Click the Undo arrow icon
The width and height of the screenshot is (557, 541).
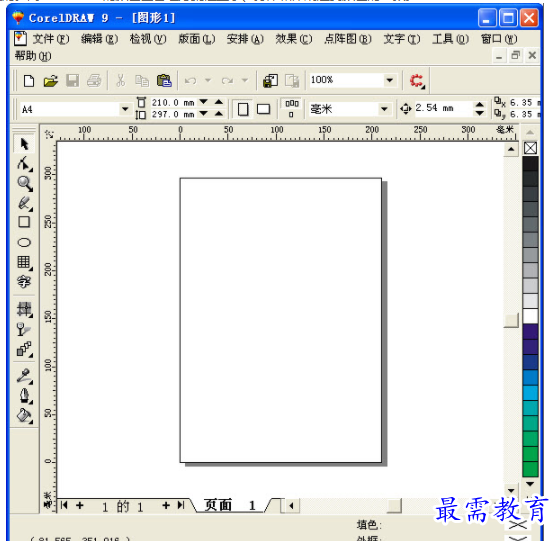[190, 81]
